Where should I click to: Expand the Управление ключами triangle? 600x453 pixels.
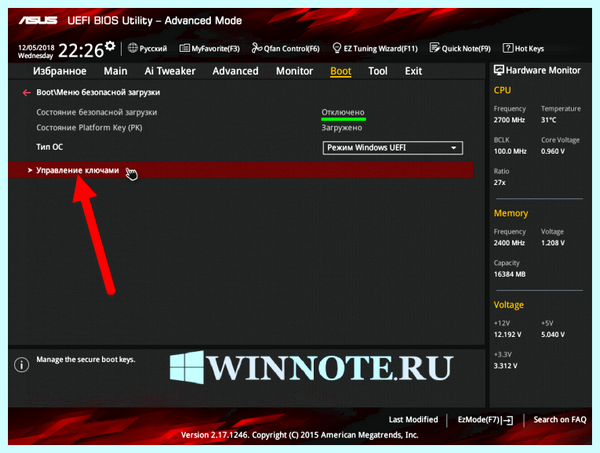coord(29,170)
